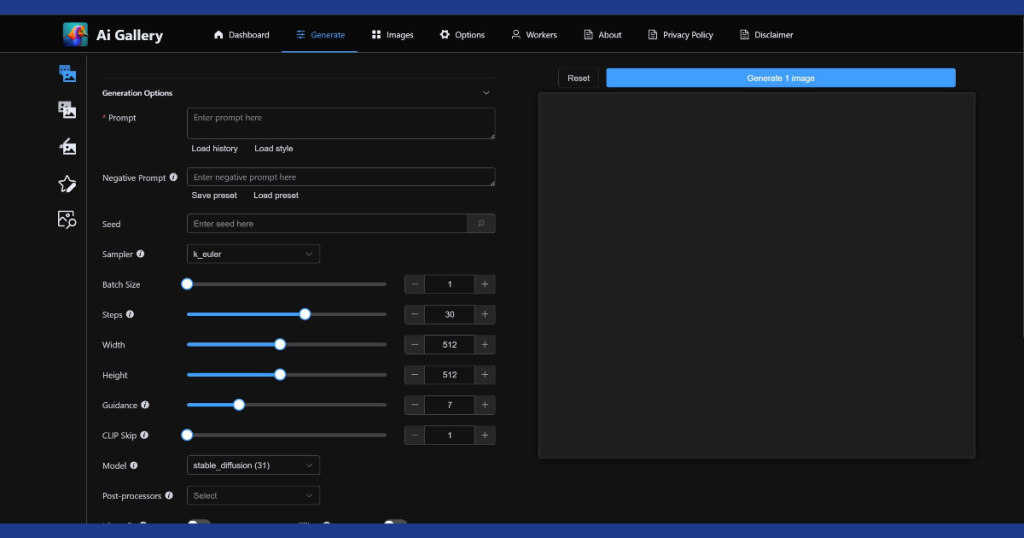Click the Guidance value box showing 7
Viewport: 1024px width, 538px height.
point(449,405)
